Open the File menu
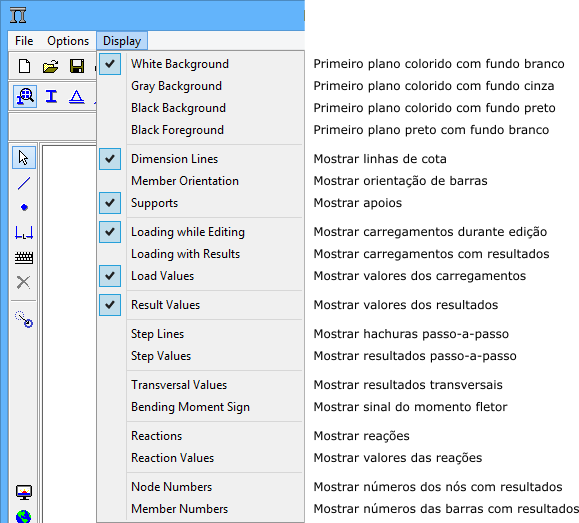Image resolution: width=579 pixels, height=523 pixels. 24,41
